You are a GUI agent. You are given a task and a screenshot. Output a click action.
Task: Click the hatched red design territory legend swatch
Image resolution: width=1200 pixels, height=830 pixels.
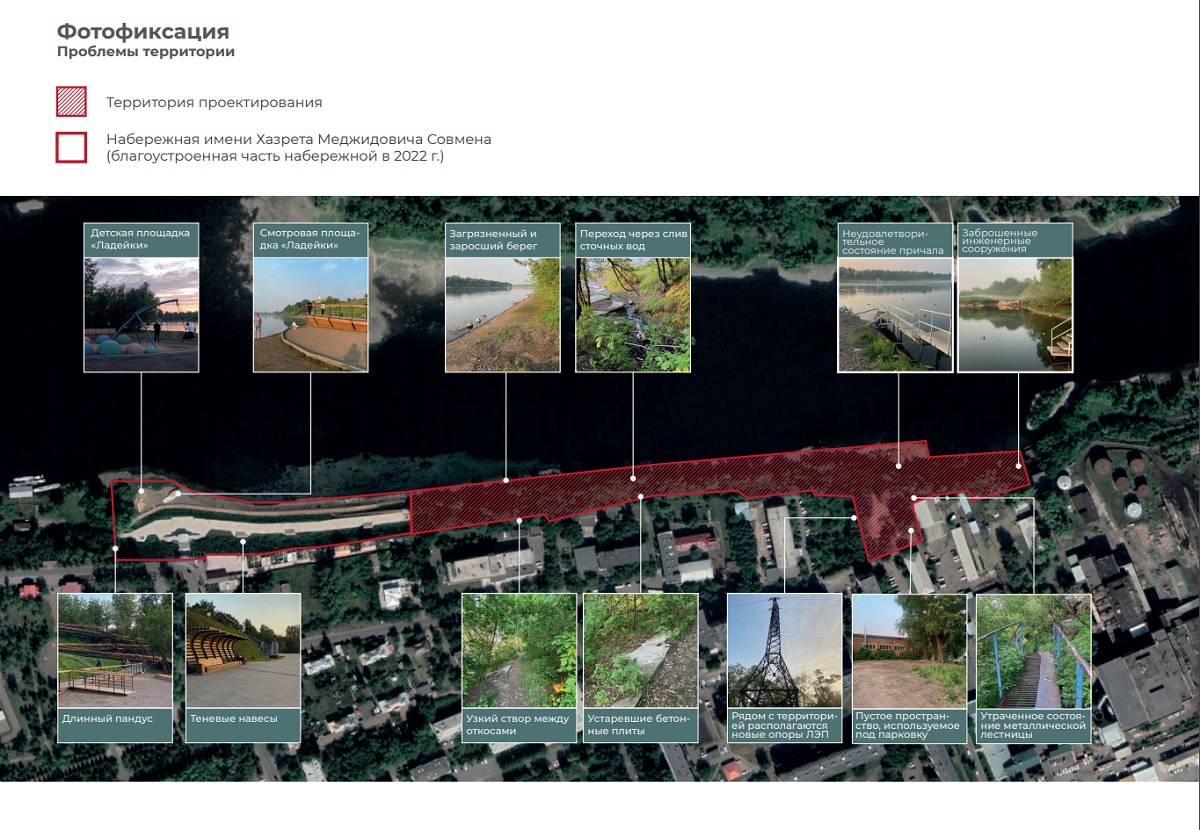coord(72,103)
